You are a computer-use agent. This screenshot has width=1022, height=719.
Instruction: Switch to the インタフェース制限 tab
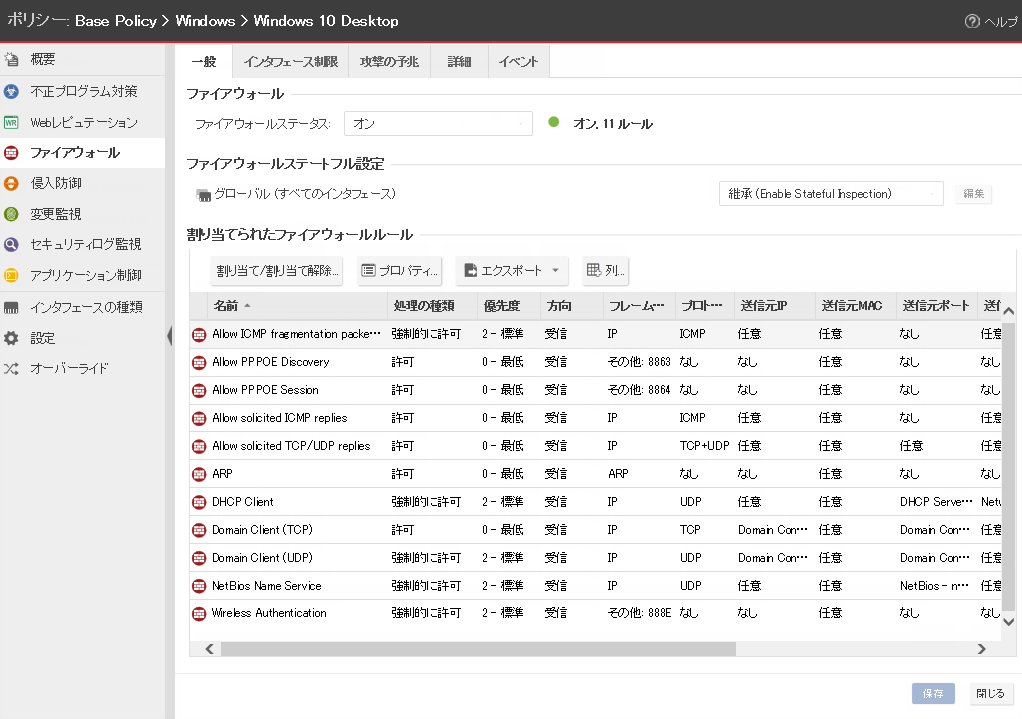point(290,62)
